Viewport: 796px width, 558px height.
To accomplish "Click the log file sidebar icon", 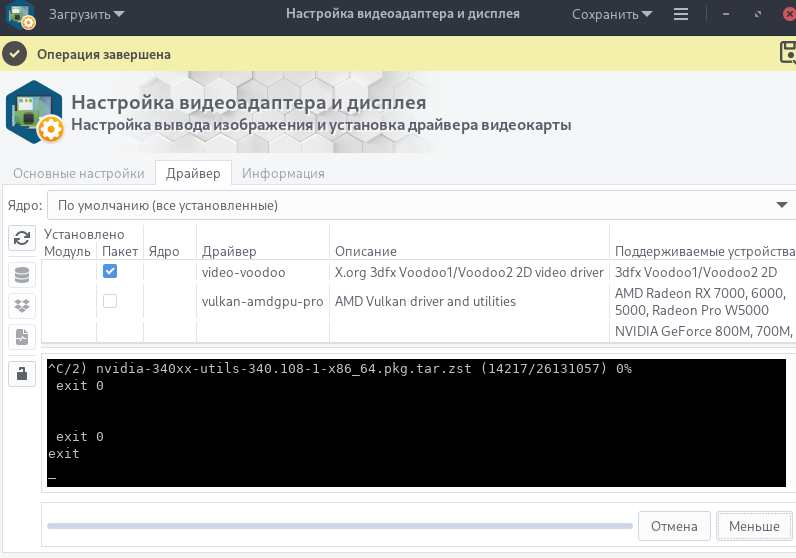I will (22, 338).
